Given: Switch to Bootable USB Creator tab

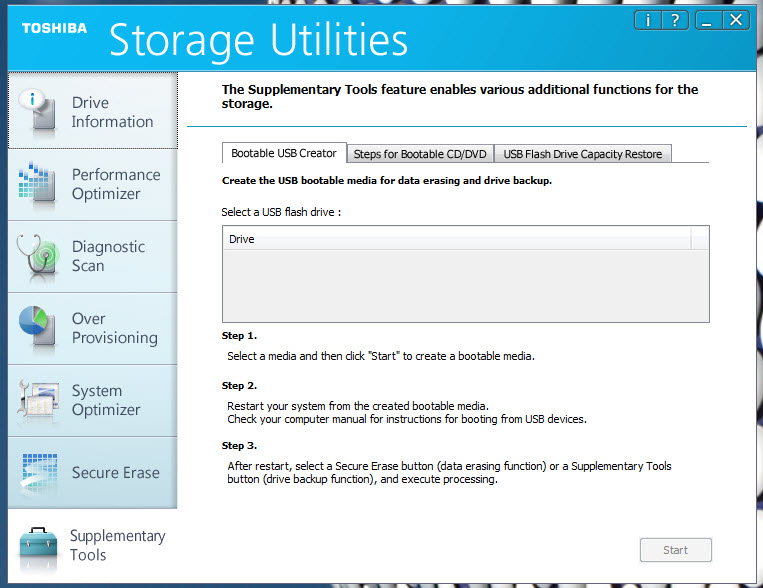Looking at the screenshot, I should pyautogui.click(x=284, y=153).
